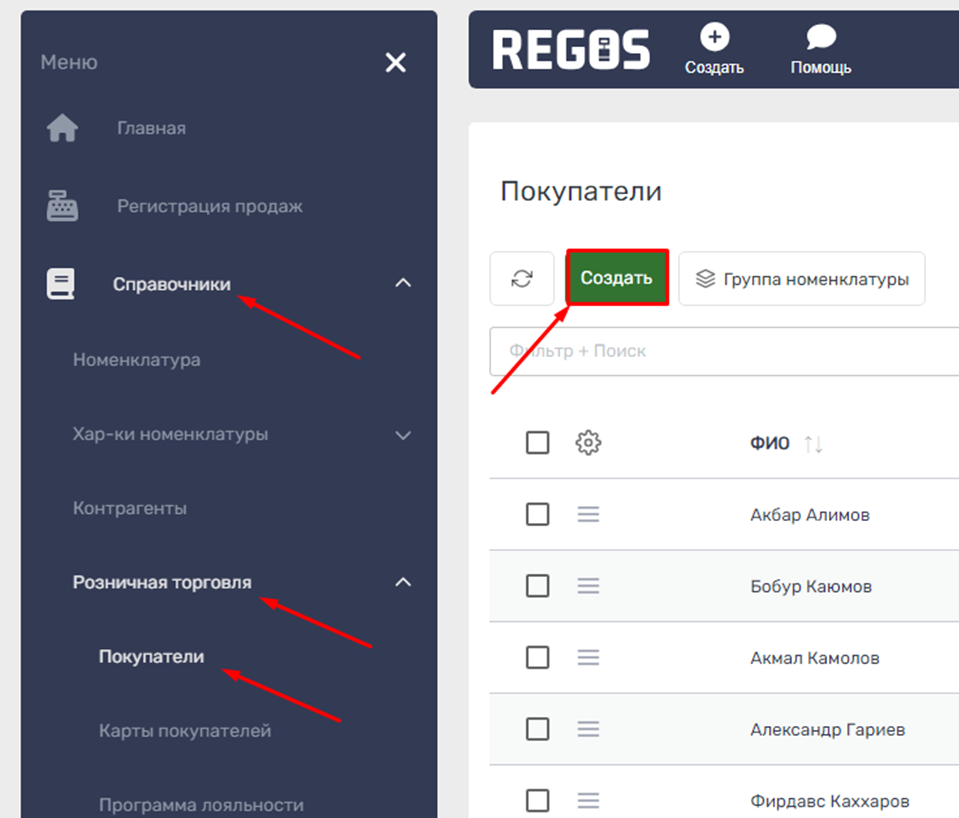
Task: Click the row menu icon for Акбар Алимов
Action: pos(588,515)
